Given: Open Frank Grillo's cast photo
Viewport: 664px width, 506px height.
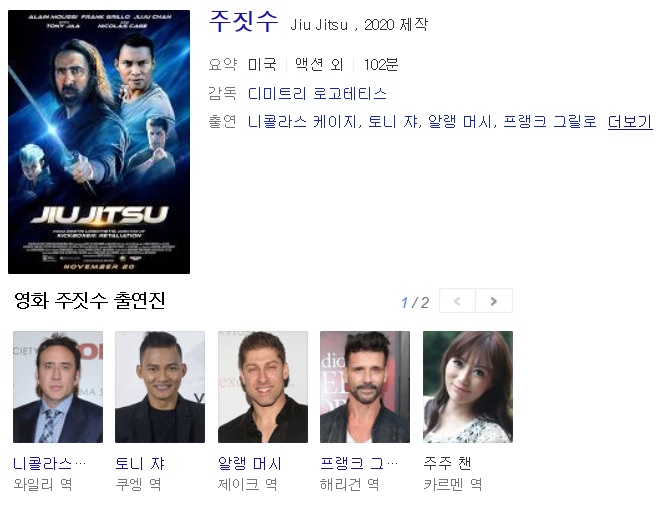Looking at the screenshot, I should tap(365, 387).
